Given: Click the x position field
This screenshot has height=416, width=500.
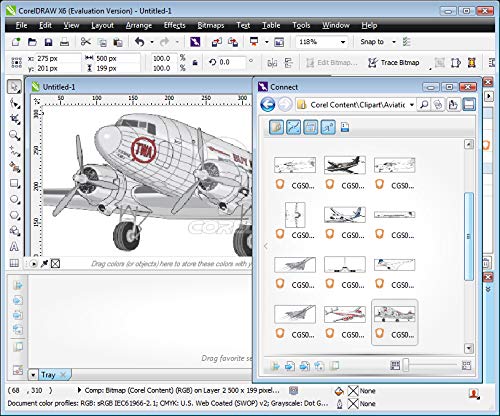Looking at the screenshot, I should pos(58,58).
